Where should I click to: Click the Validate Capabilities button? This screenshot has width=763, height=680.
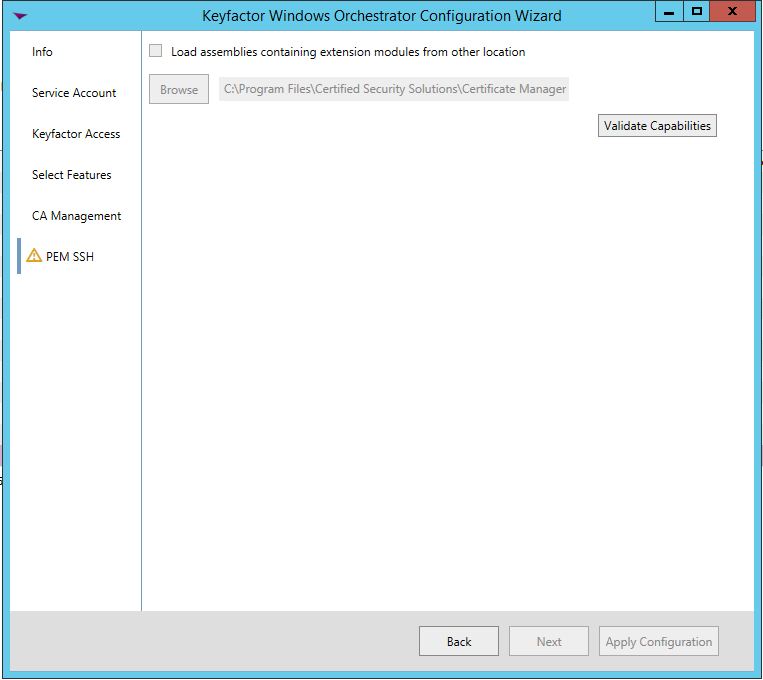(x=657, y=126)
